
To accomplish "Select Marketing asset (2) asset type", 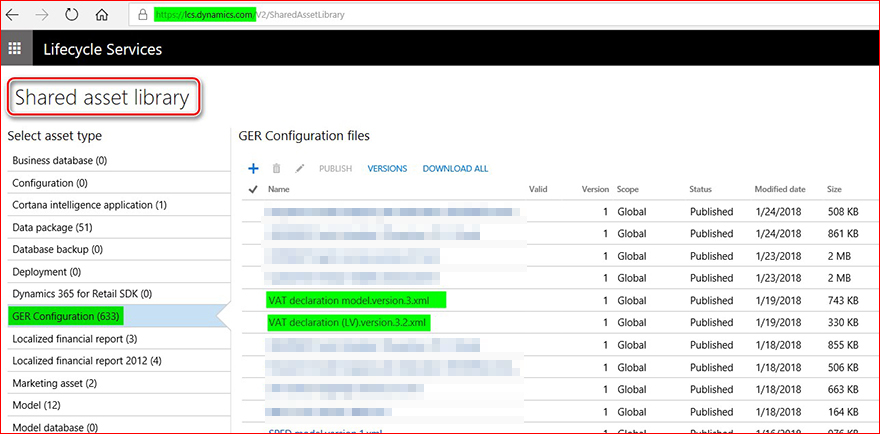I will click(x=118, y=383).
